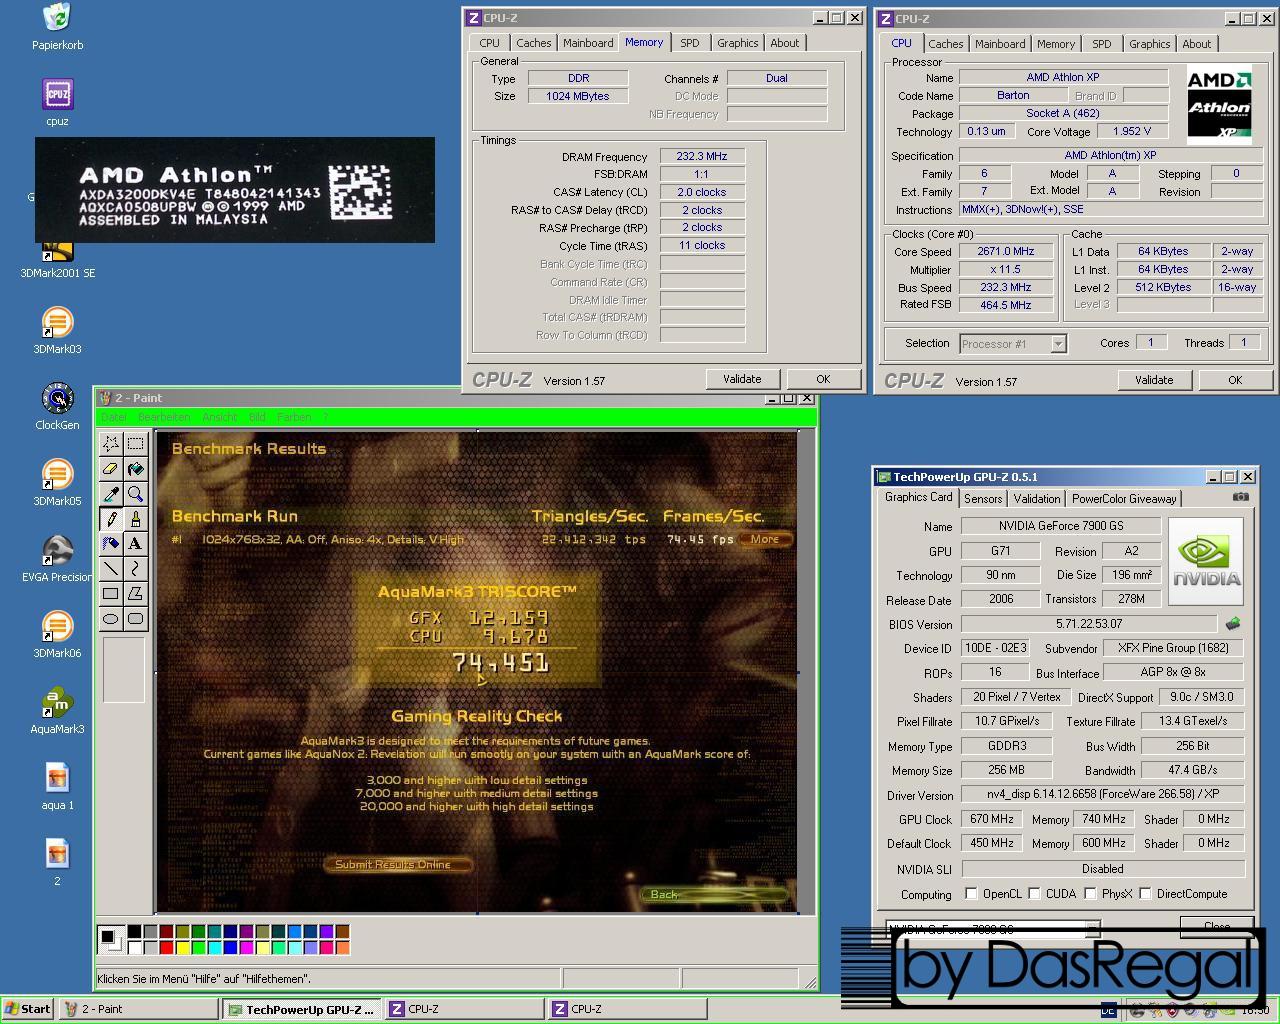
Task: Click Validate in the CPU-Z CPU window
Action: (1154, 380)
